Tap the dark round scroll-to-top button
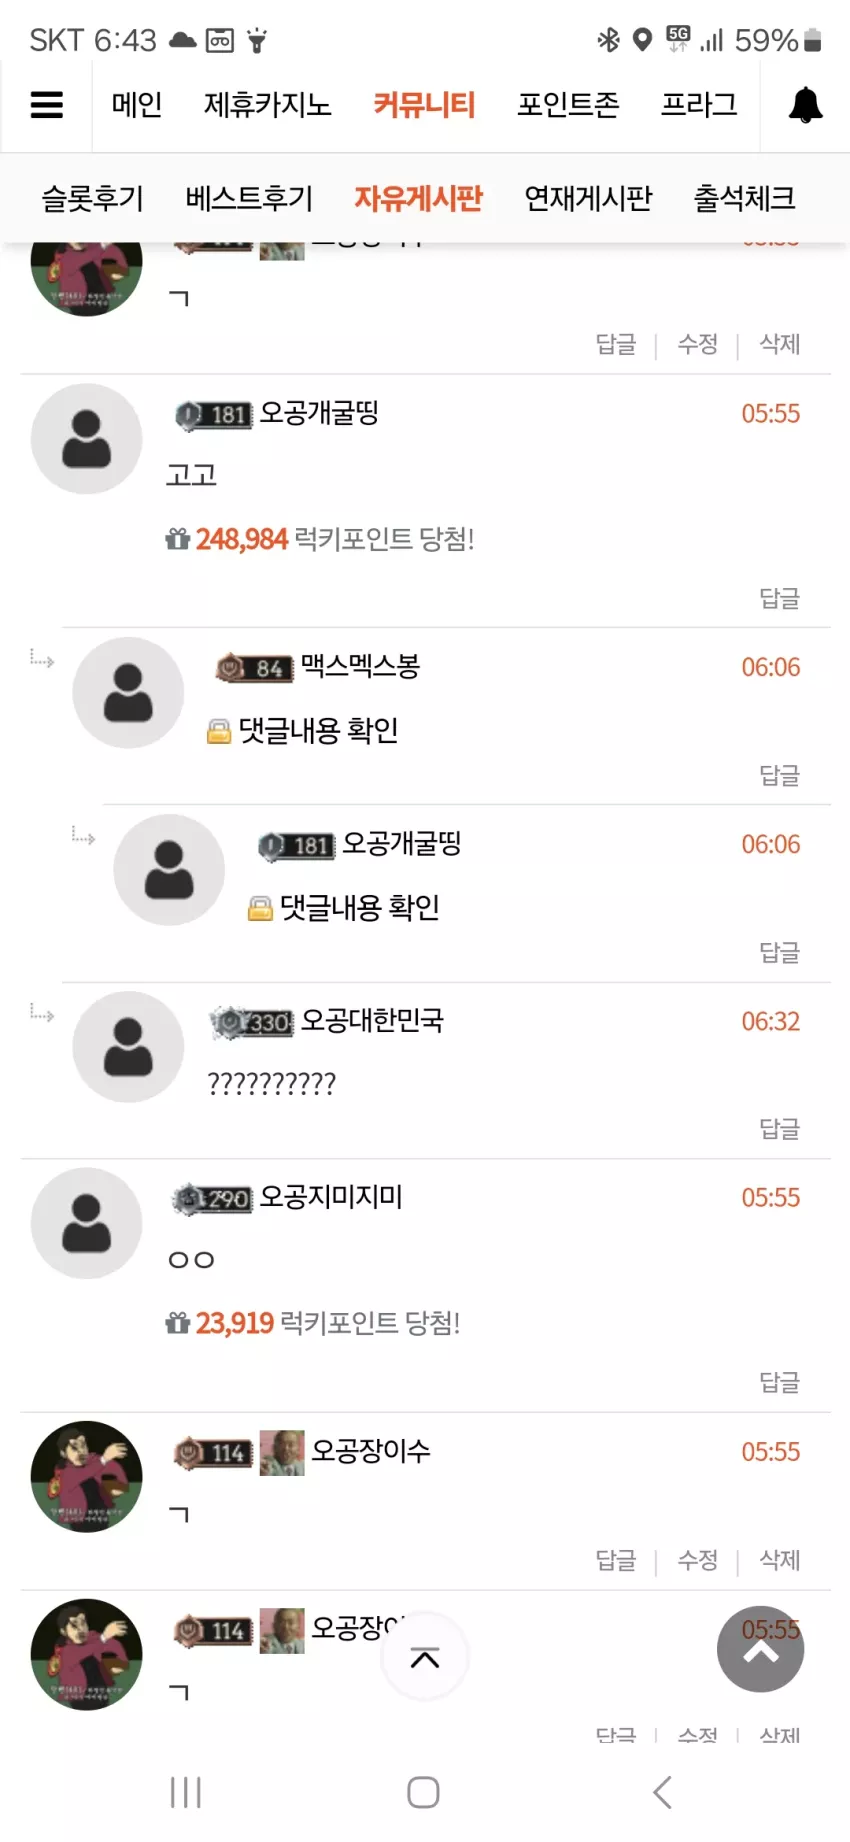850x1842 pixels. [760, 1649]
